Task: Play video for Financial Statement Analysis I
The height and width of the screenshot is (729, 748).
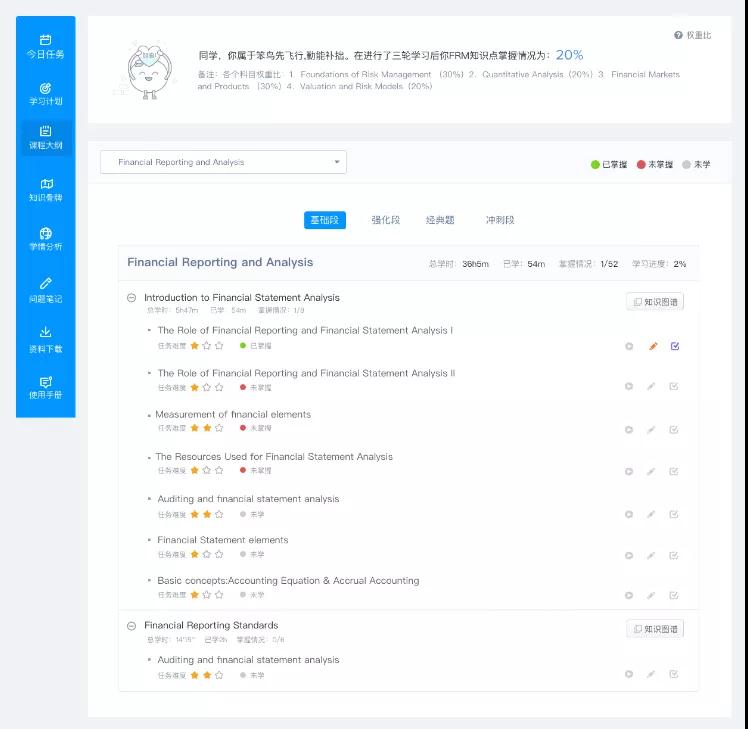Action: point(629,346)
